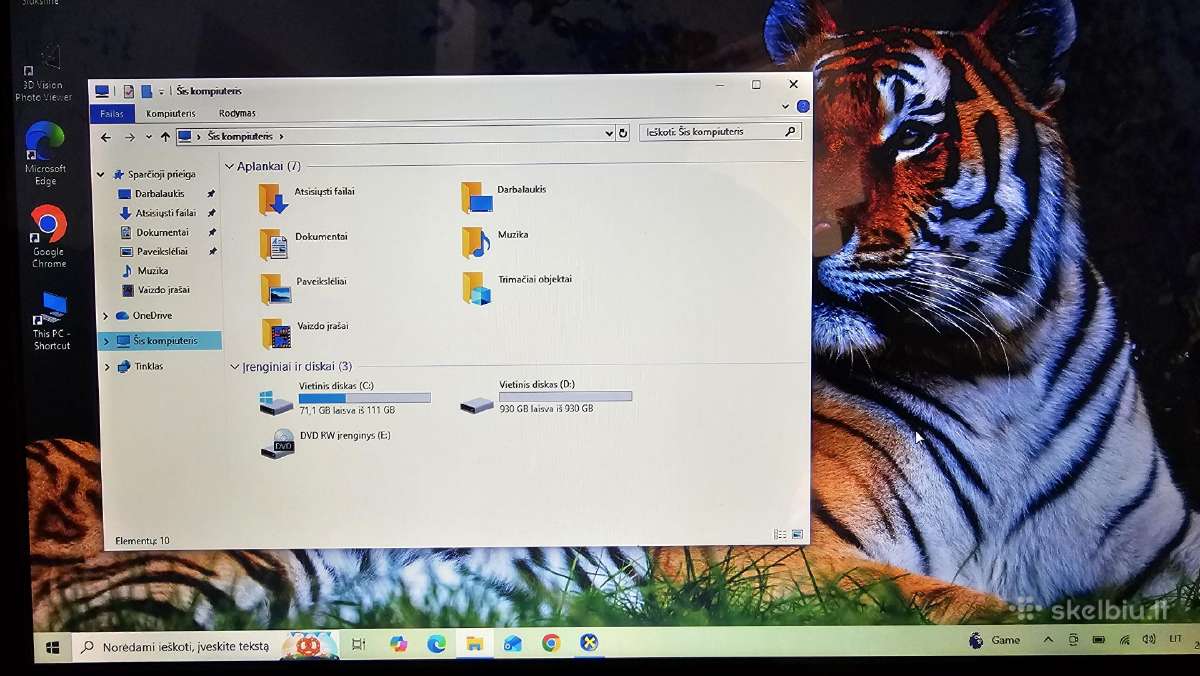Screen dimensions: 1200x676
Task: Select the Vietinis diskas (D:) drive icon
Action: 477,404
